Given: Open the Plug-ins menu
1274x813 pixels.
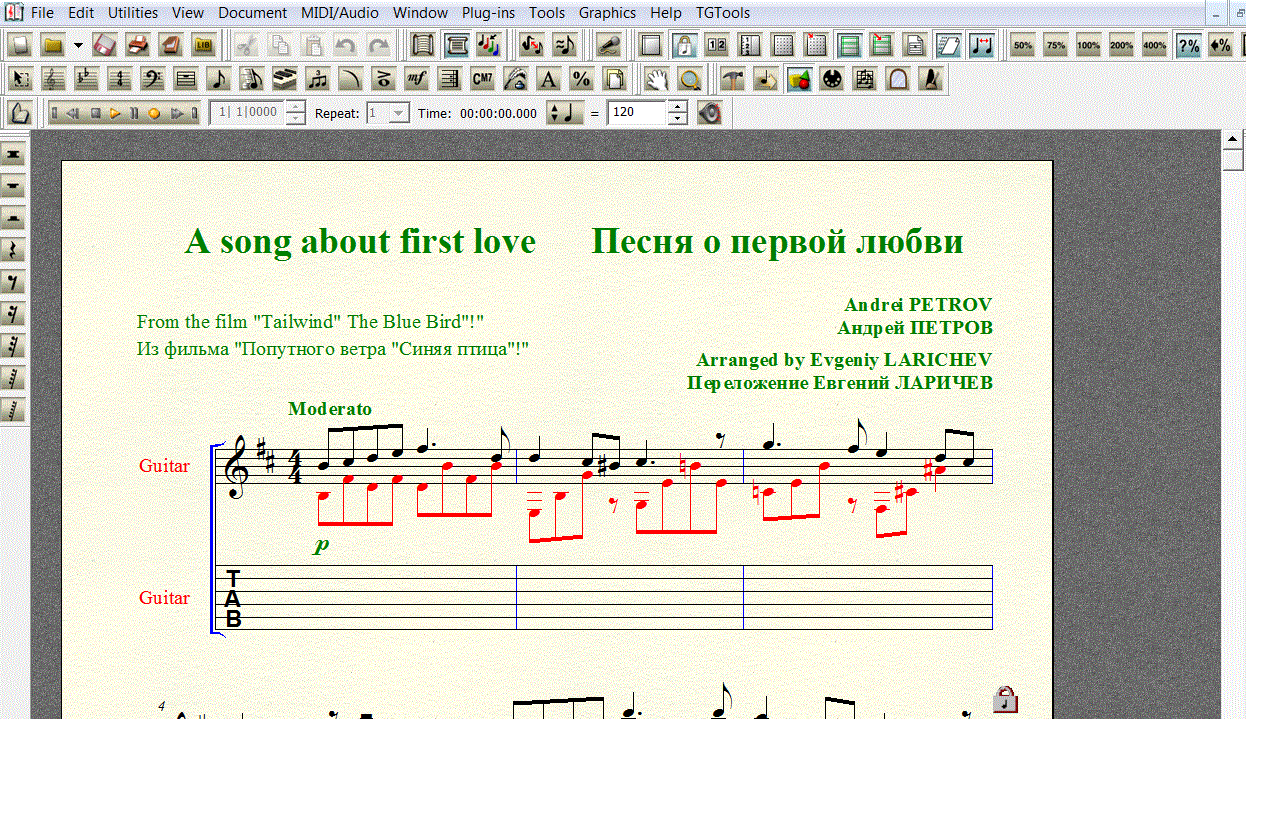Looking at the screenshot, I should (488, 13).
